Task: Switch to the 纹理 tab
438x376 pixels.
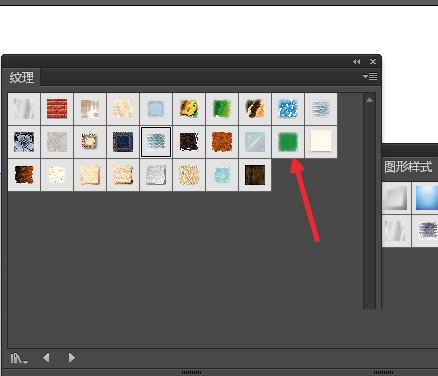Action: pos(22,78)
